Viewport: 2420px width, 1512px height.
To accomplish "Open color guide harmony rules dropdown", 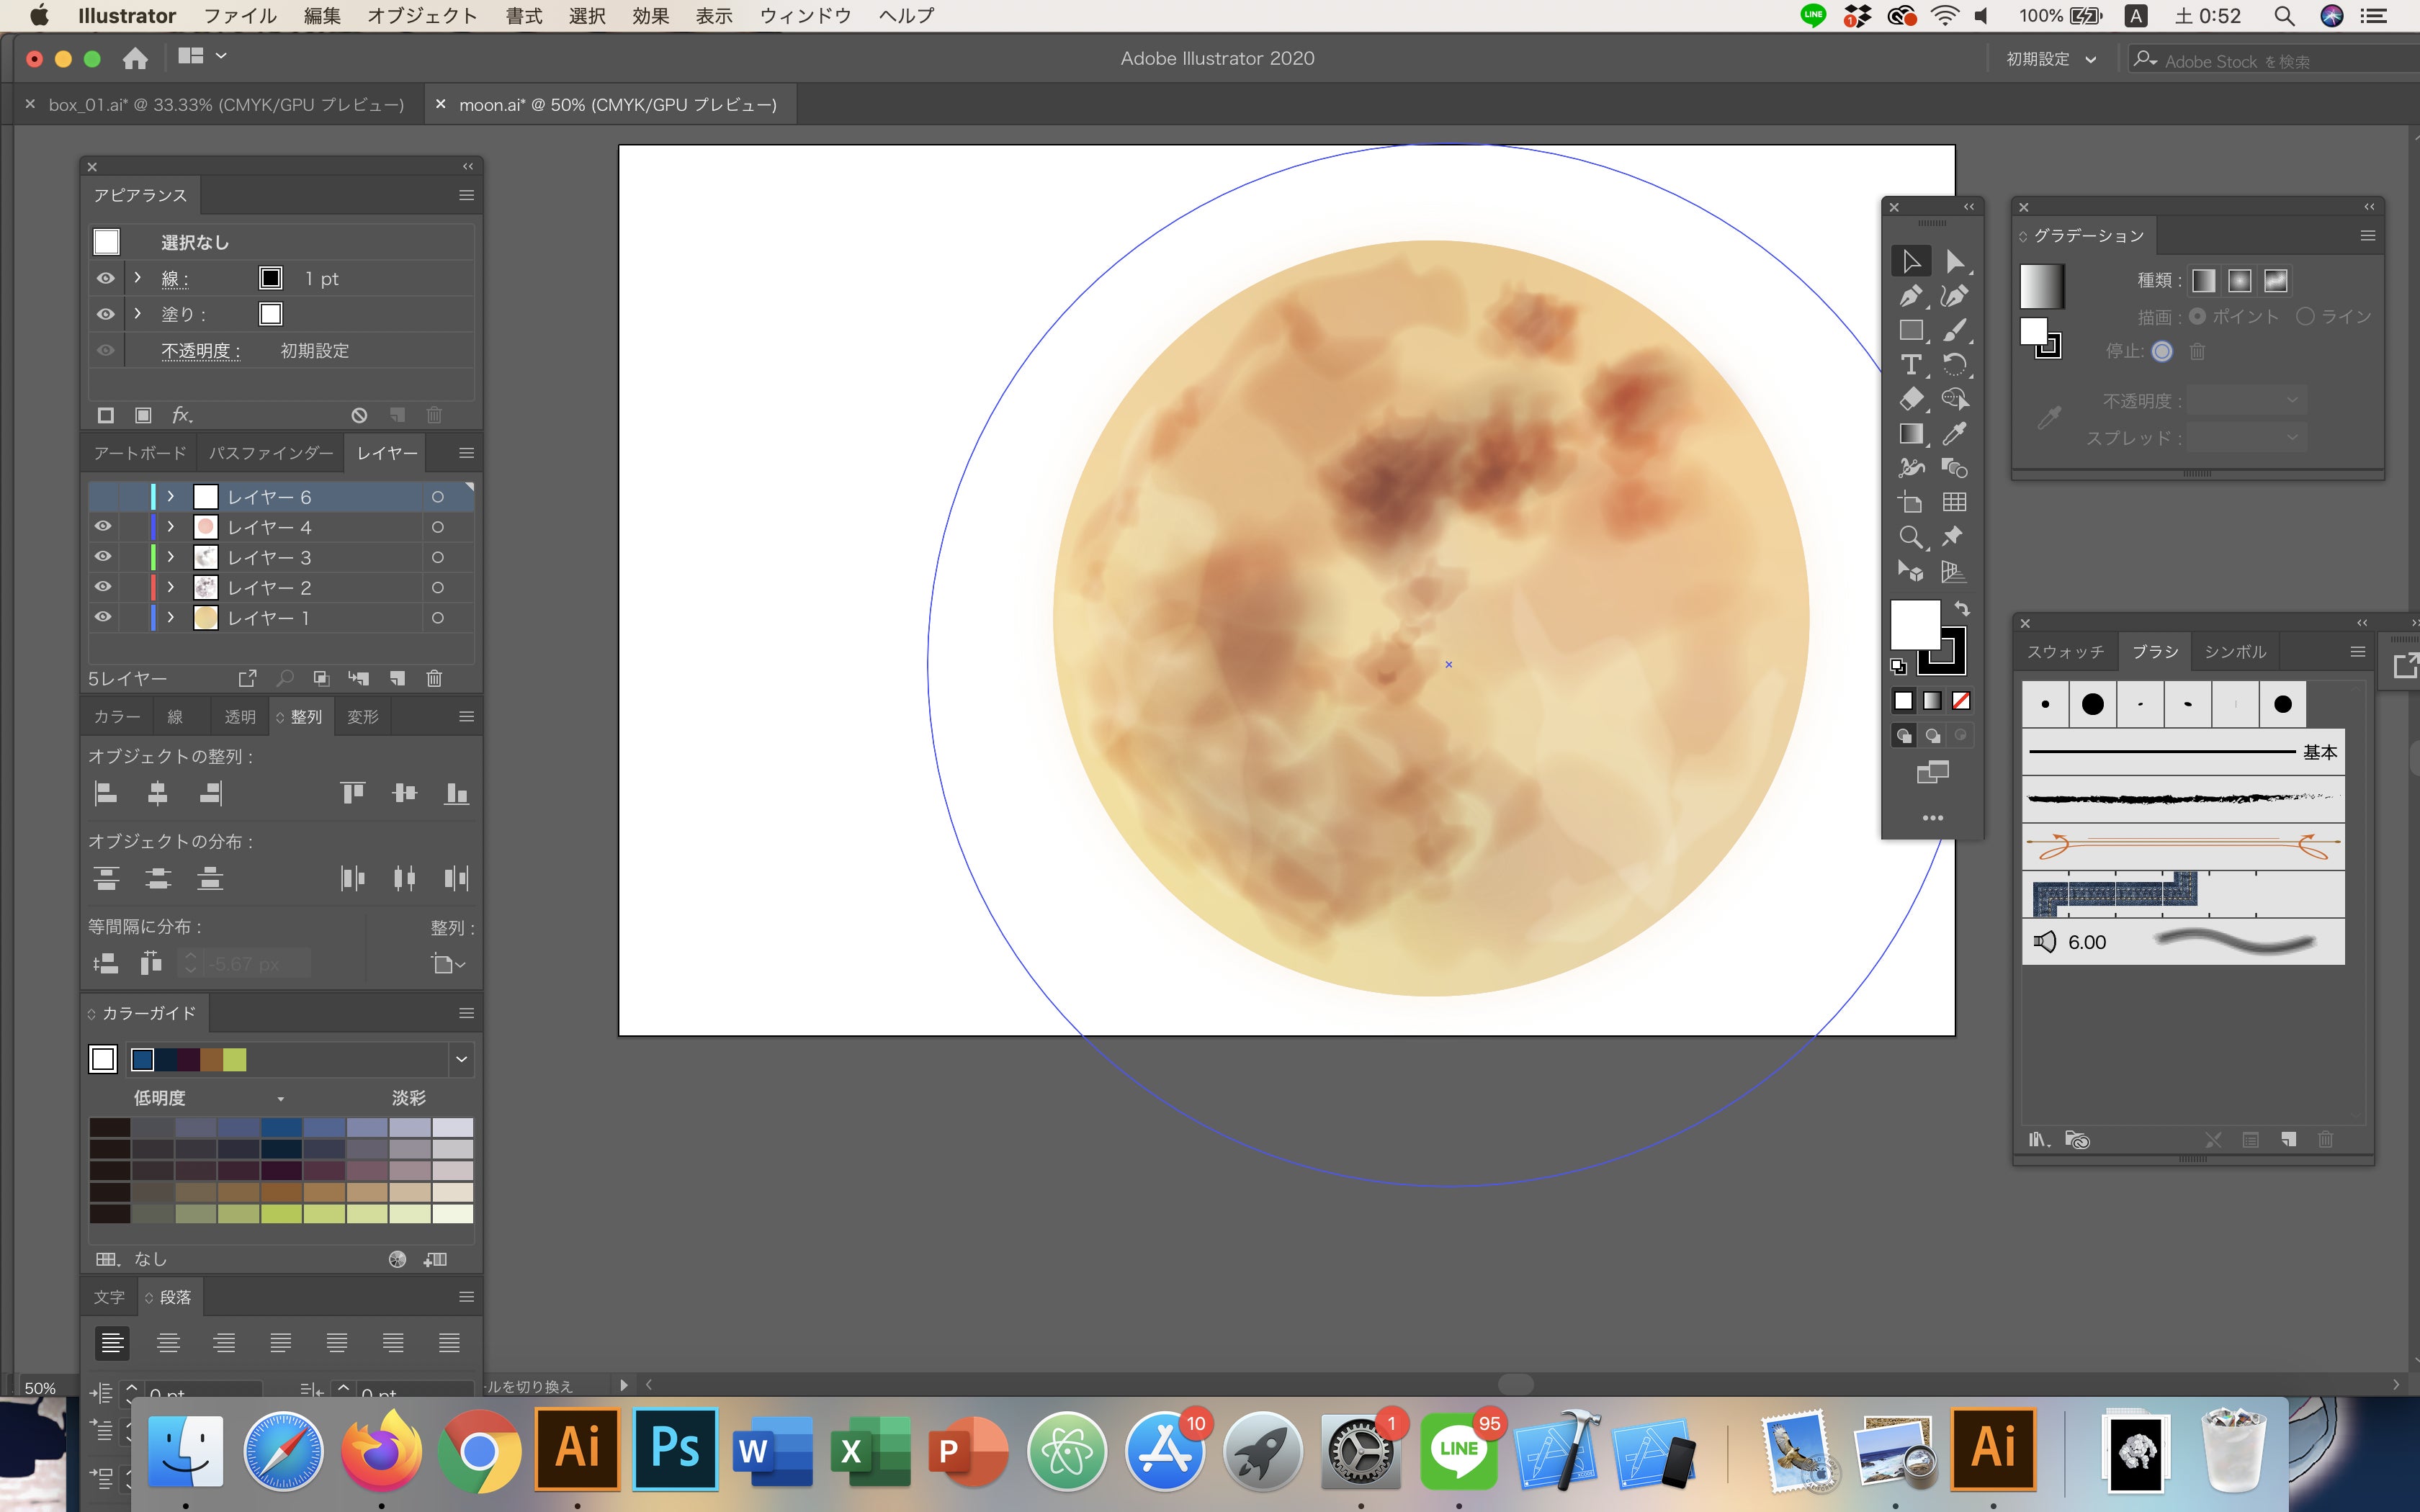I will point(461,1060).
